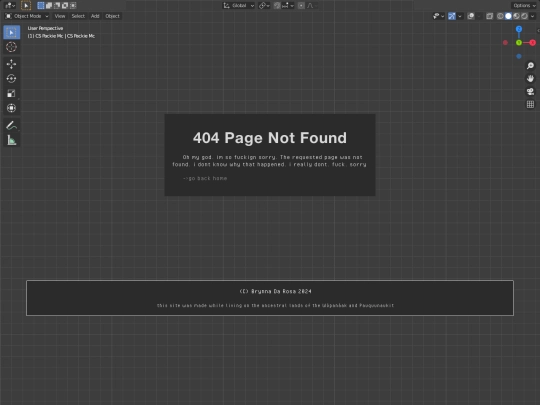The width and height of the screenshot is (540, 405).
Task: Click the '(1) CS Packie Mc | CS Packie Mc' text
Action: [x=61, y=36]
